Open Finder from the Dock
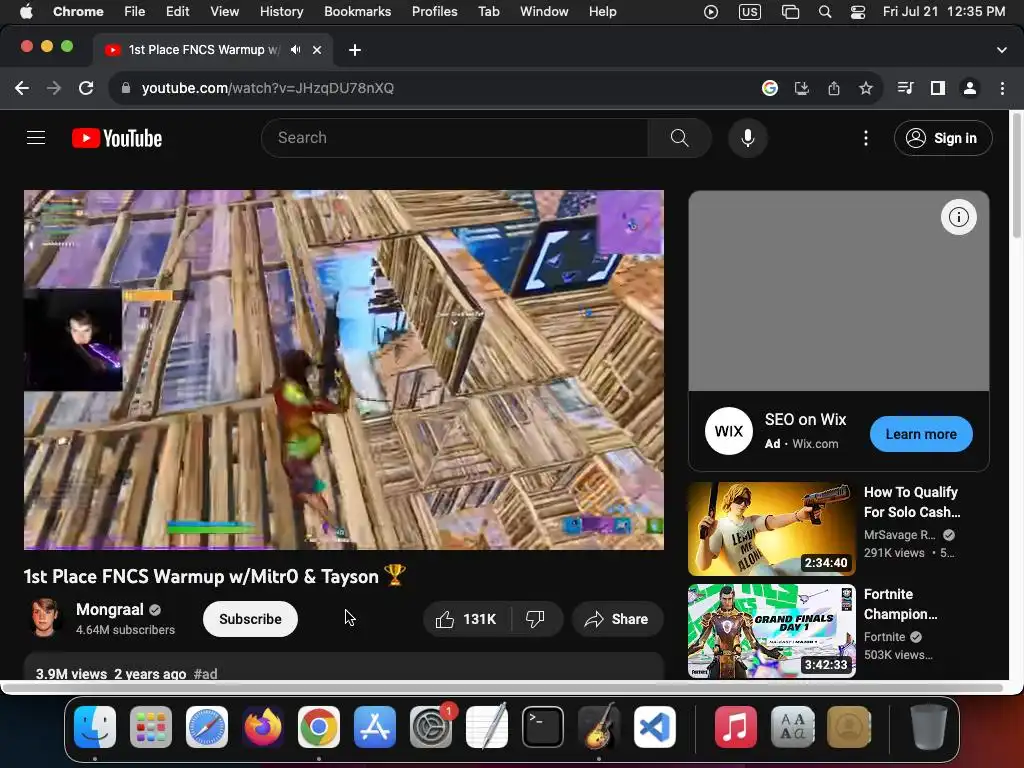Viewport: 1024px width, 768px height. 95,727
